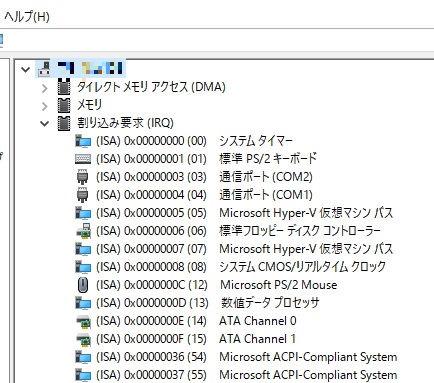
Task: Click the floppy disk controller icon
Action: click(x=83, y=231)
